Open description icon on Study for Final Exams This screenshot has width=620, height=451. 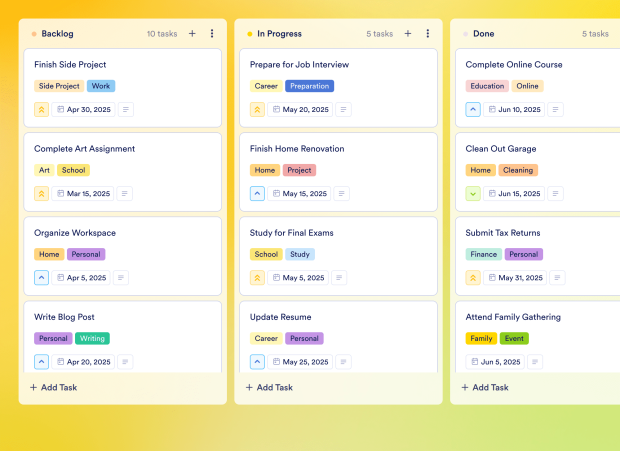point(339,278)
